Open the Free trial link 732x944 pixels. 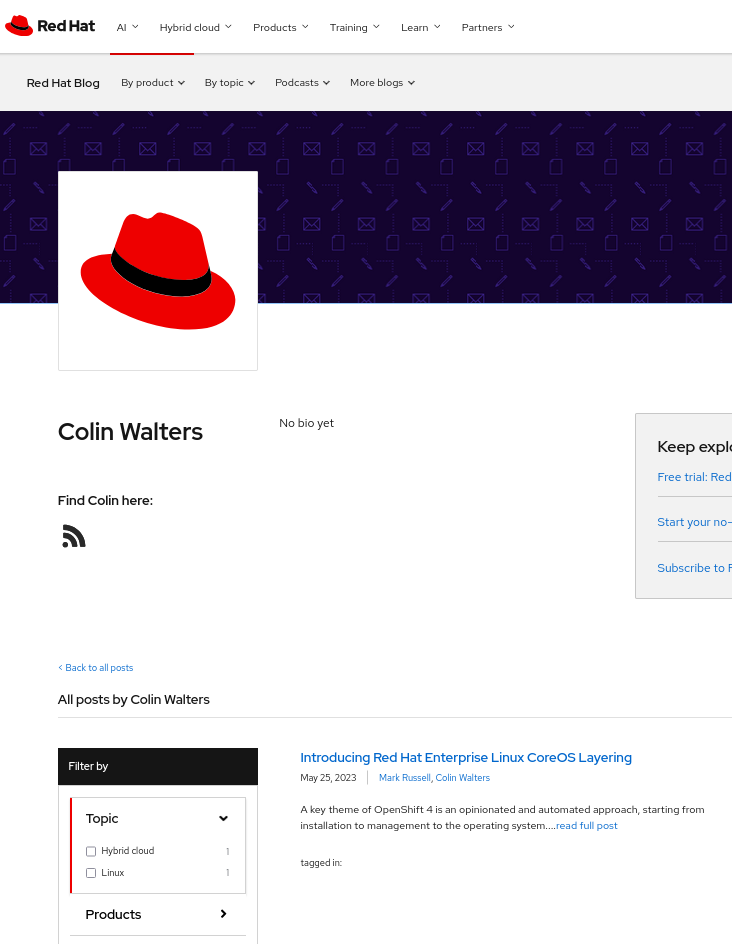click(694, 477)
